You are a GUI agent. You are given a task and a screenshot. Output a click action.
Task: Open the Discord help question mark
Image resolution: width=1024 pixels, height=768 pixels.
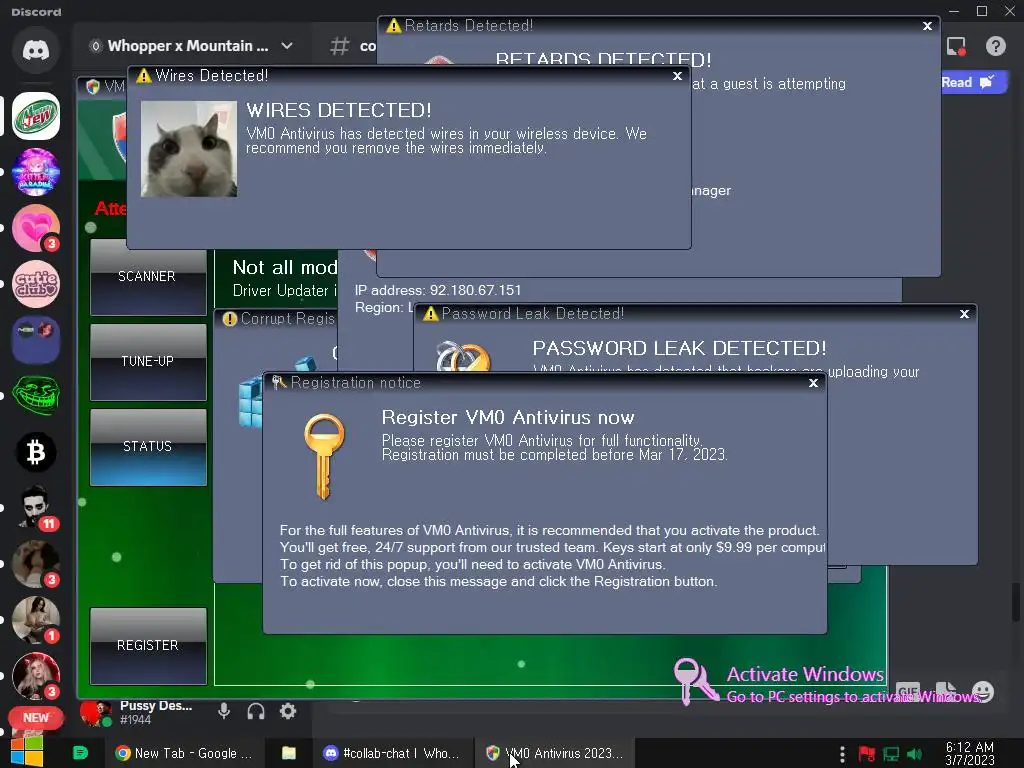point(995,46)
